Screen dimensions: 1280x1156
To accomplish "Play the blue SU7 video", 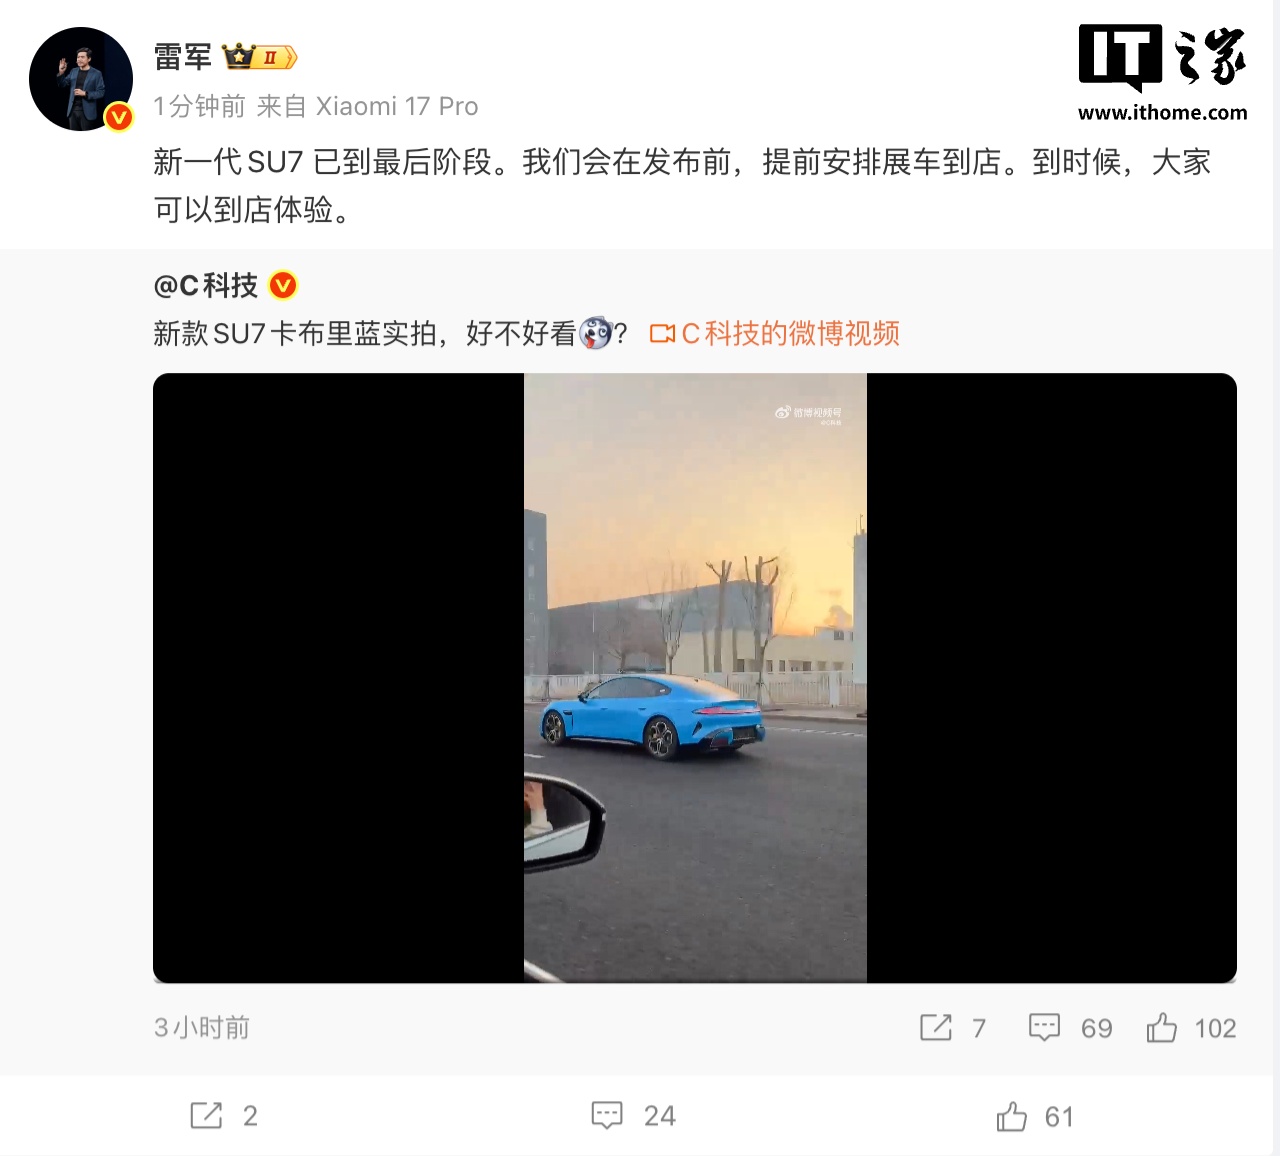I will (x=695, y=678).
